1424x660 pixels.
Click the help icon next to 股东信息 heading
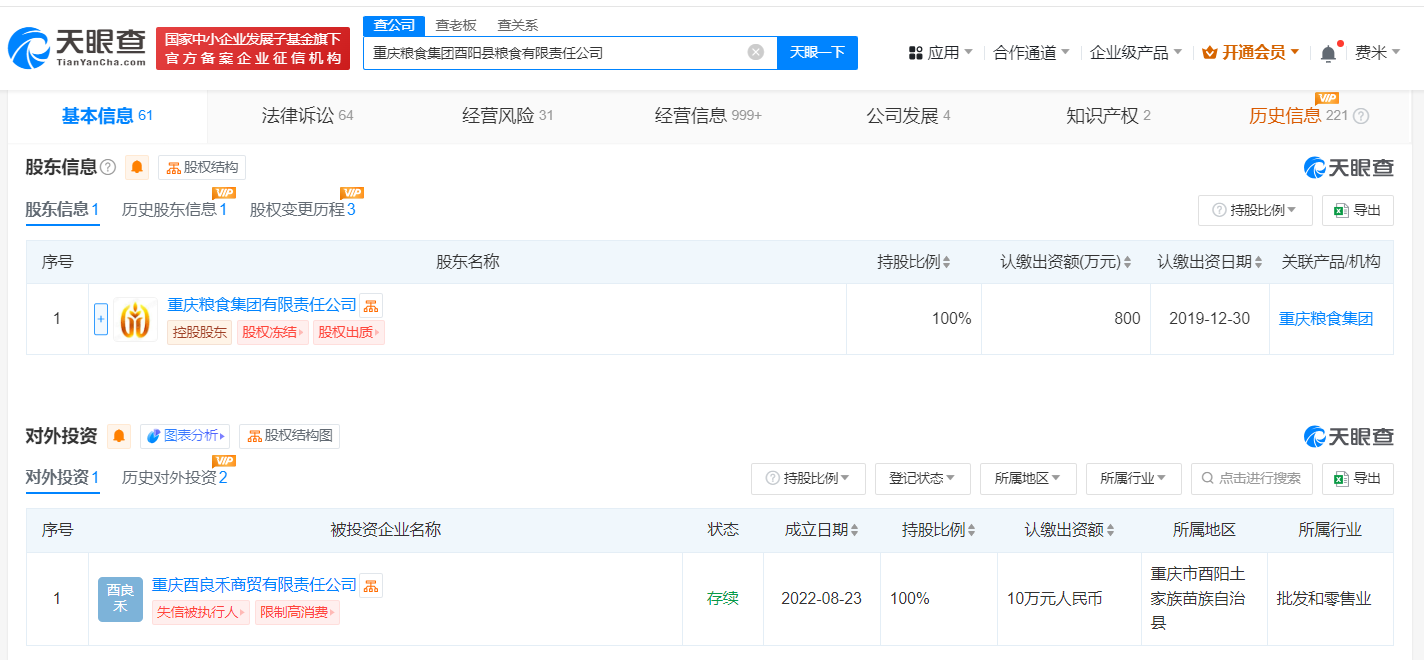(x=108, y=167)
